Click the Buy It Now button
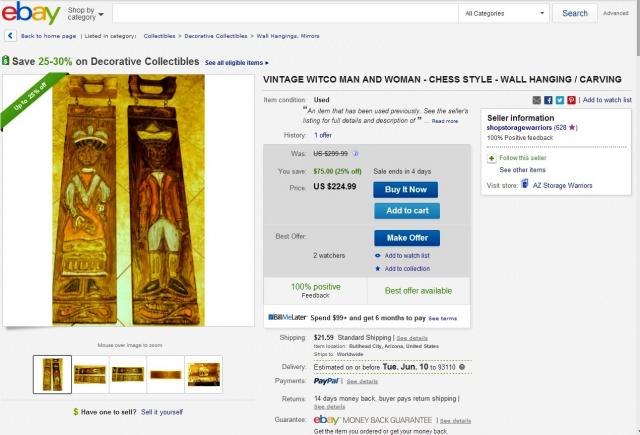 click(x=405, y=190)
